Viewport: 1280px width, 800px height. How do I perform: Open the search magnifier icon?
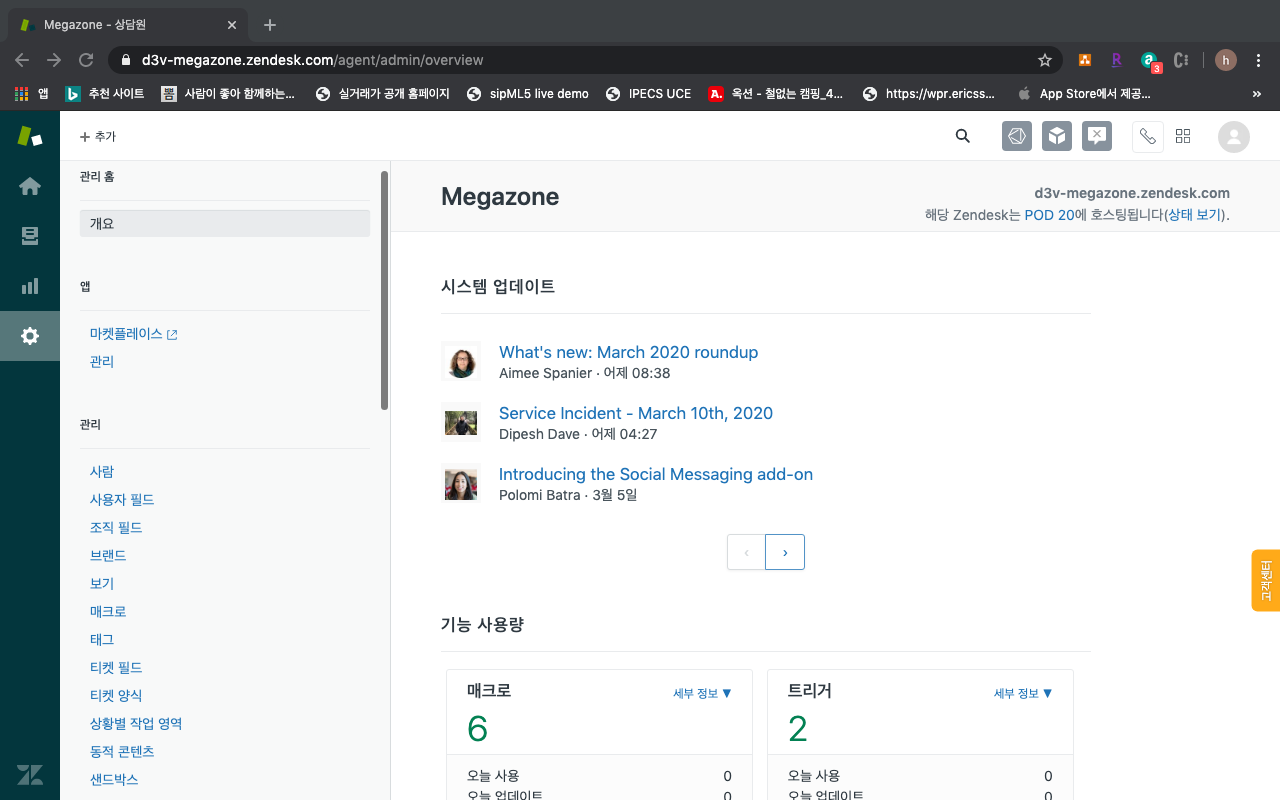coord(963,136)
